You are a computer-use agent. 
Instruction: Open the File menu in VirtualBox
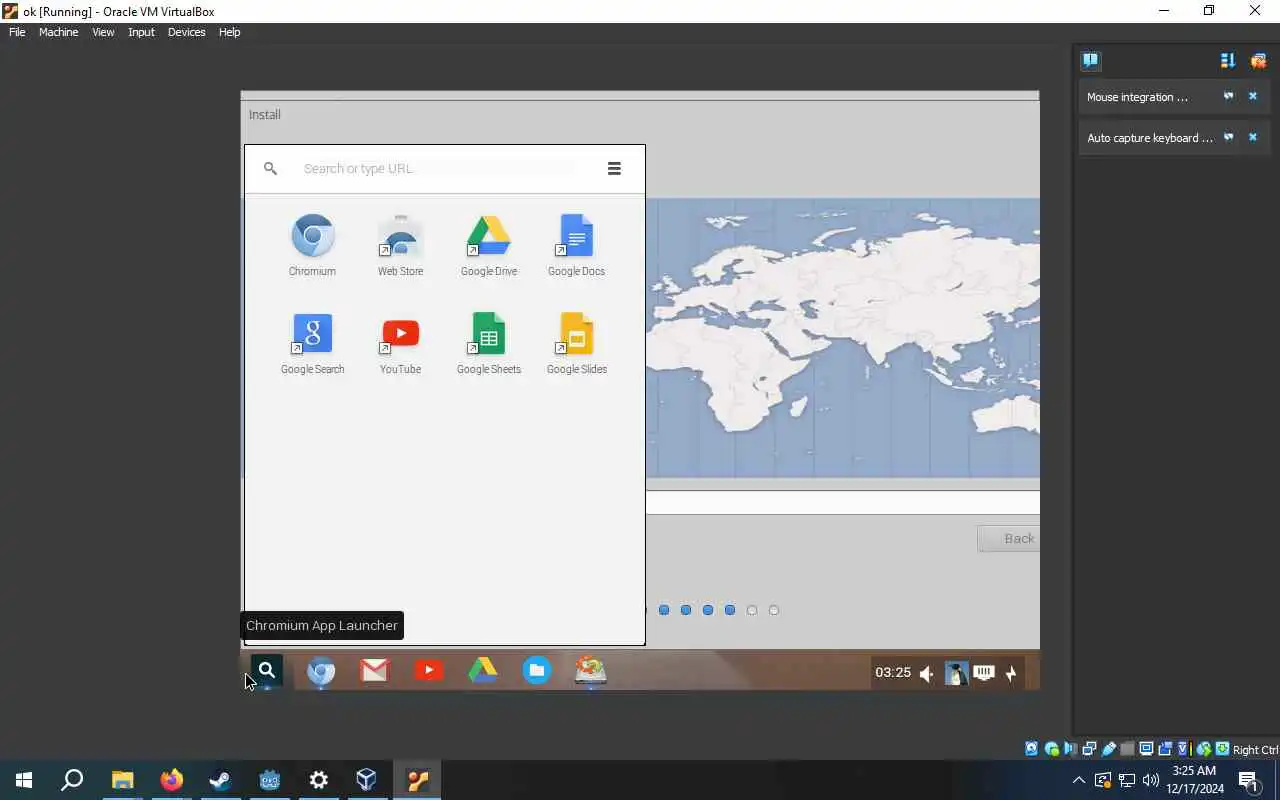coord(17,32)
